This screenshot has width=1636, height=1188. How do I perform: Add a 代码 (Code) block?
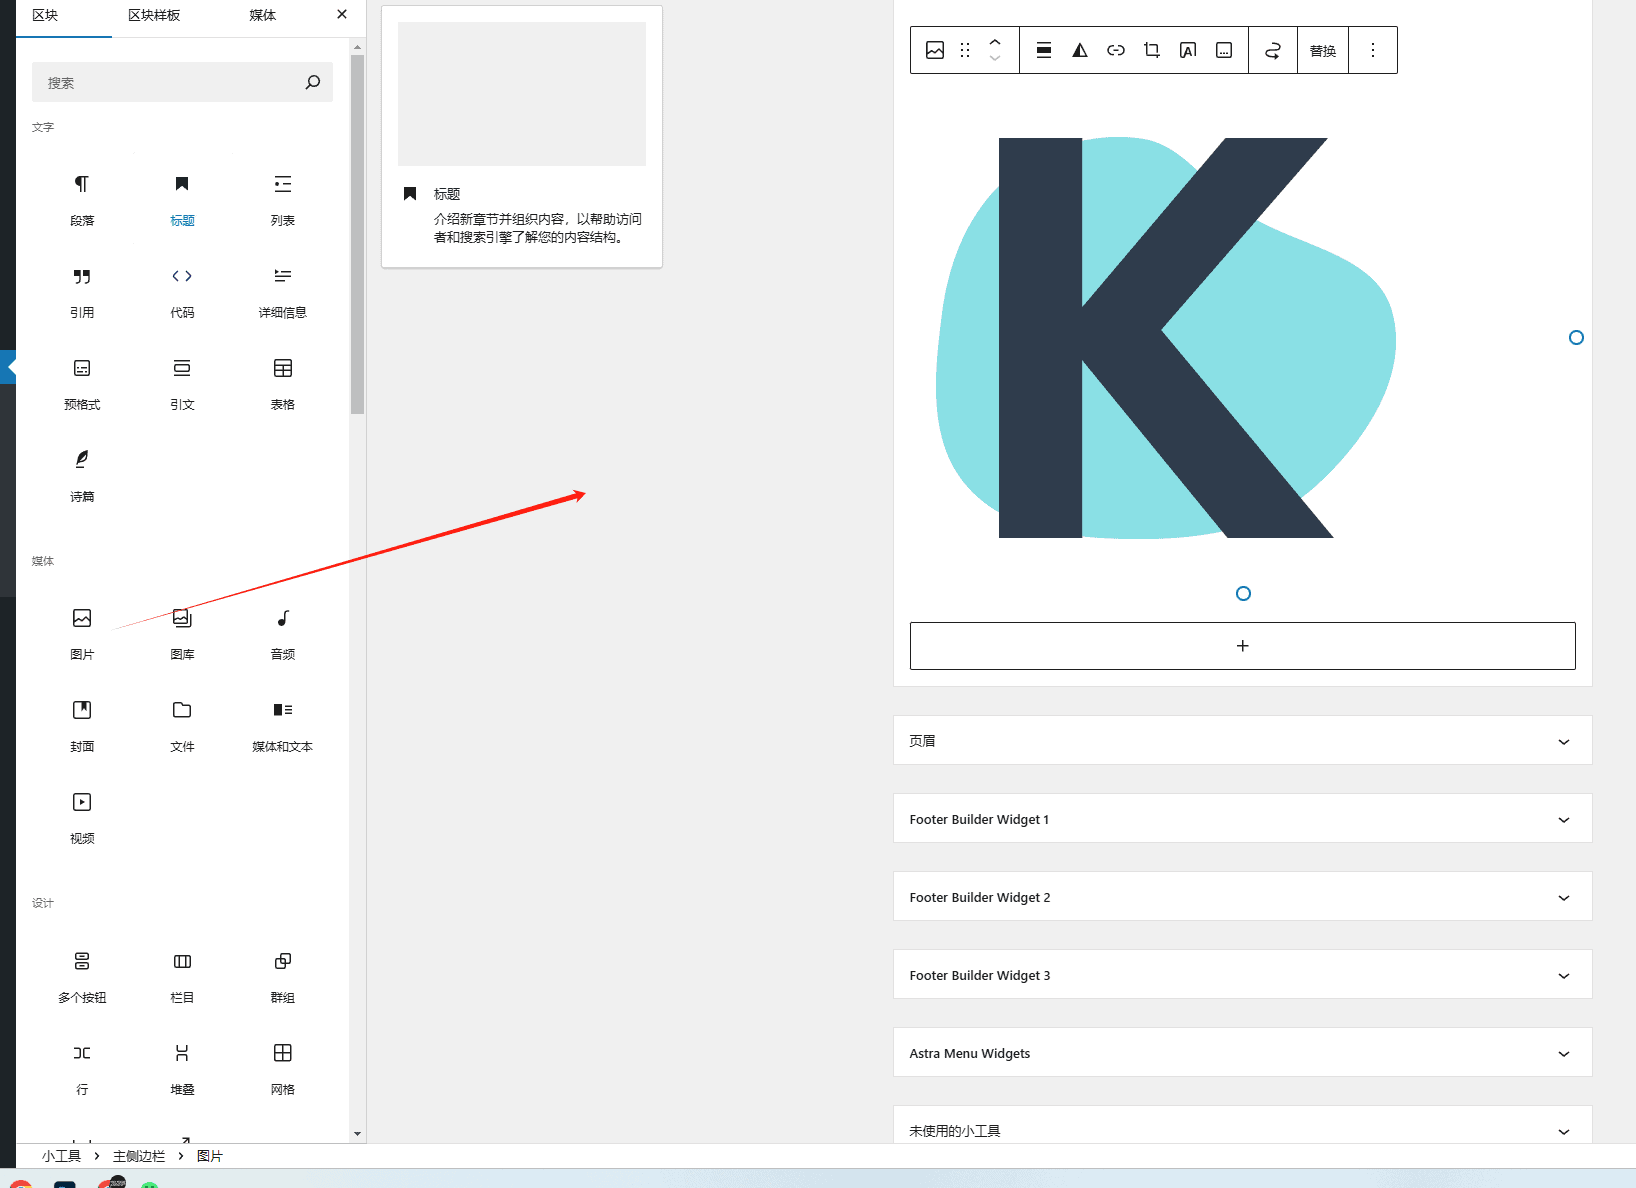(x=182, y=290)
